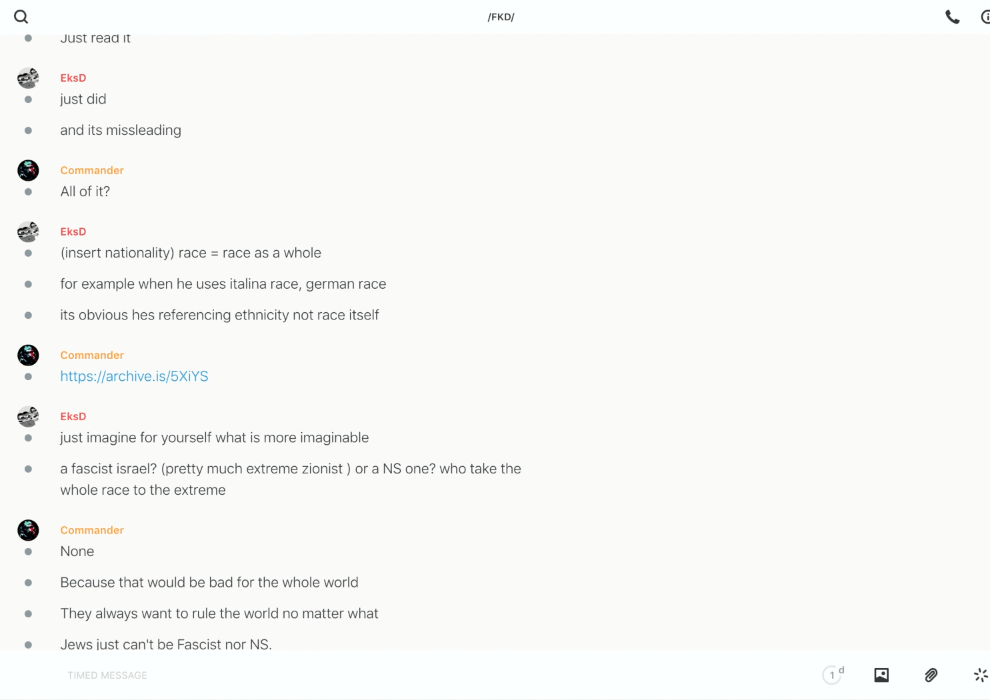Viewport: 990px width, 700px height.
Task: Select the "and its missleading" message
Action: pyautogui.click(x=120, y=130)
